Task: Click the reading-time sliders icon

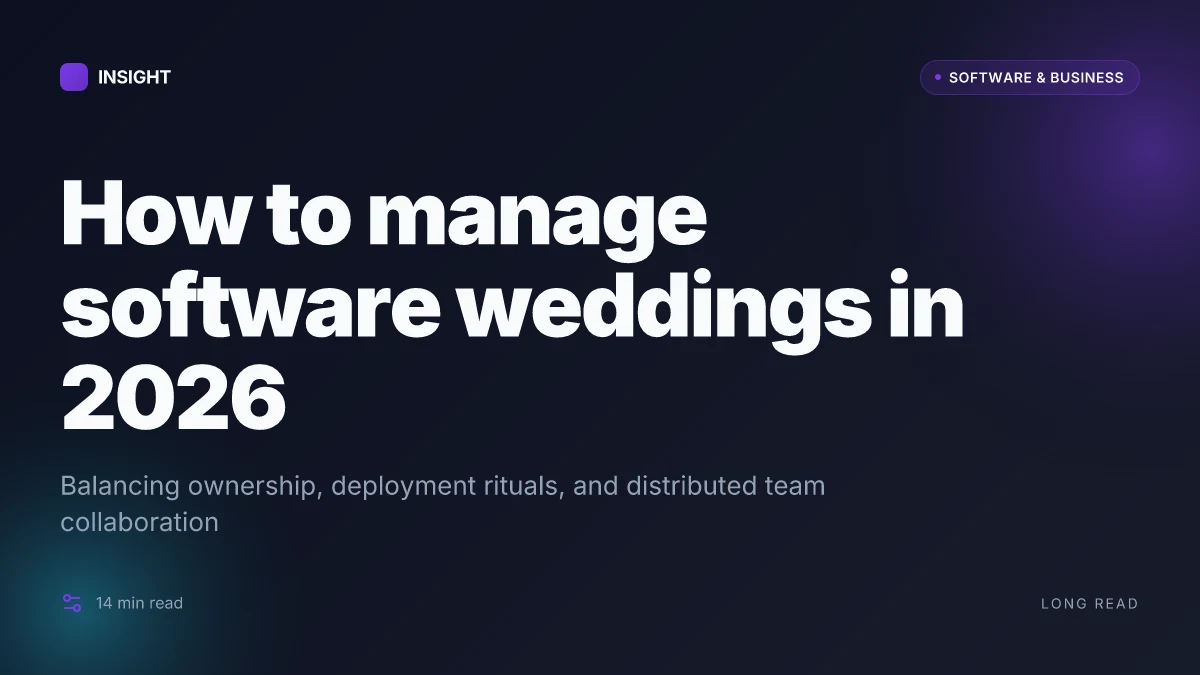Action: [x=72, y=603]
